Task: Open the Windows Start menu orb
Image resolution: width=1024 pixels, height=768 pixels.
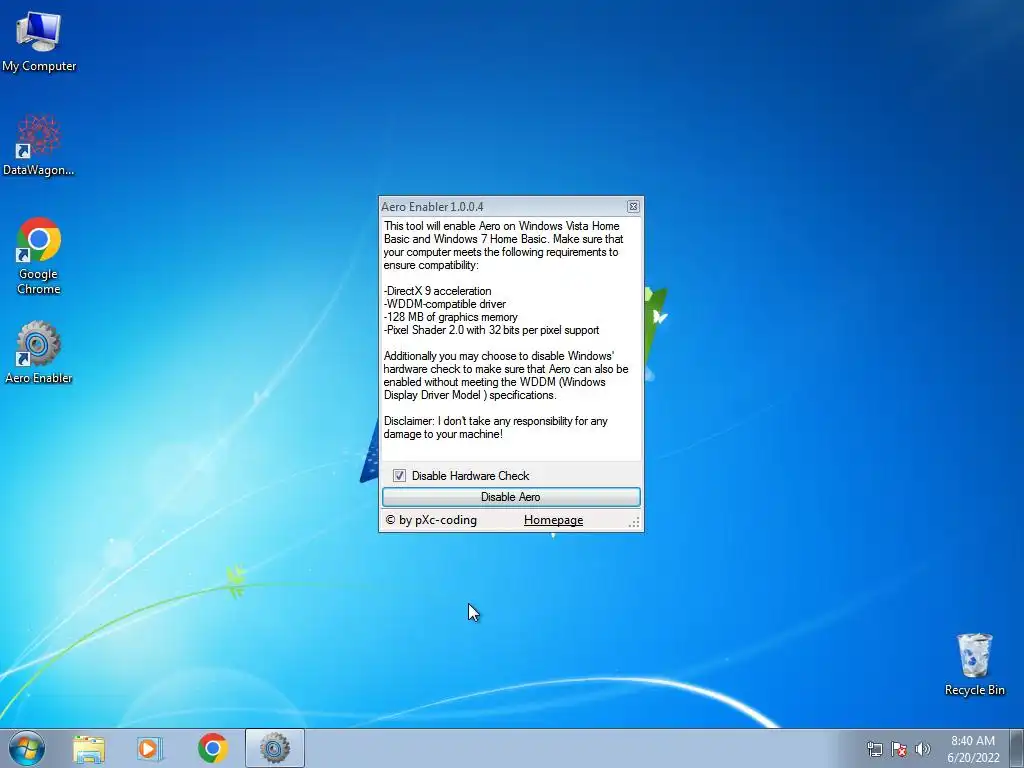Action: tap(27, 748)
